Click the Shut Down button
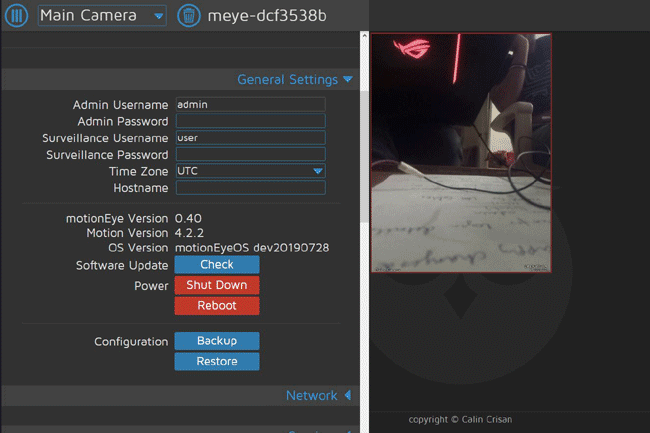 (217, 285)
